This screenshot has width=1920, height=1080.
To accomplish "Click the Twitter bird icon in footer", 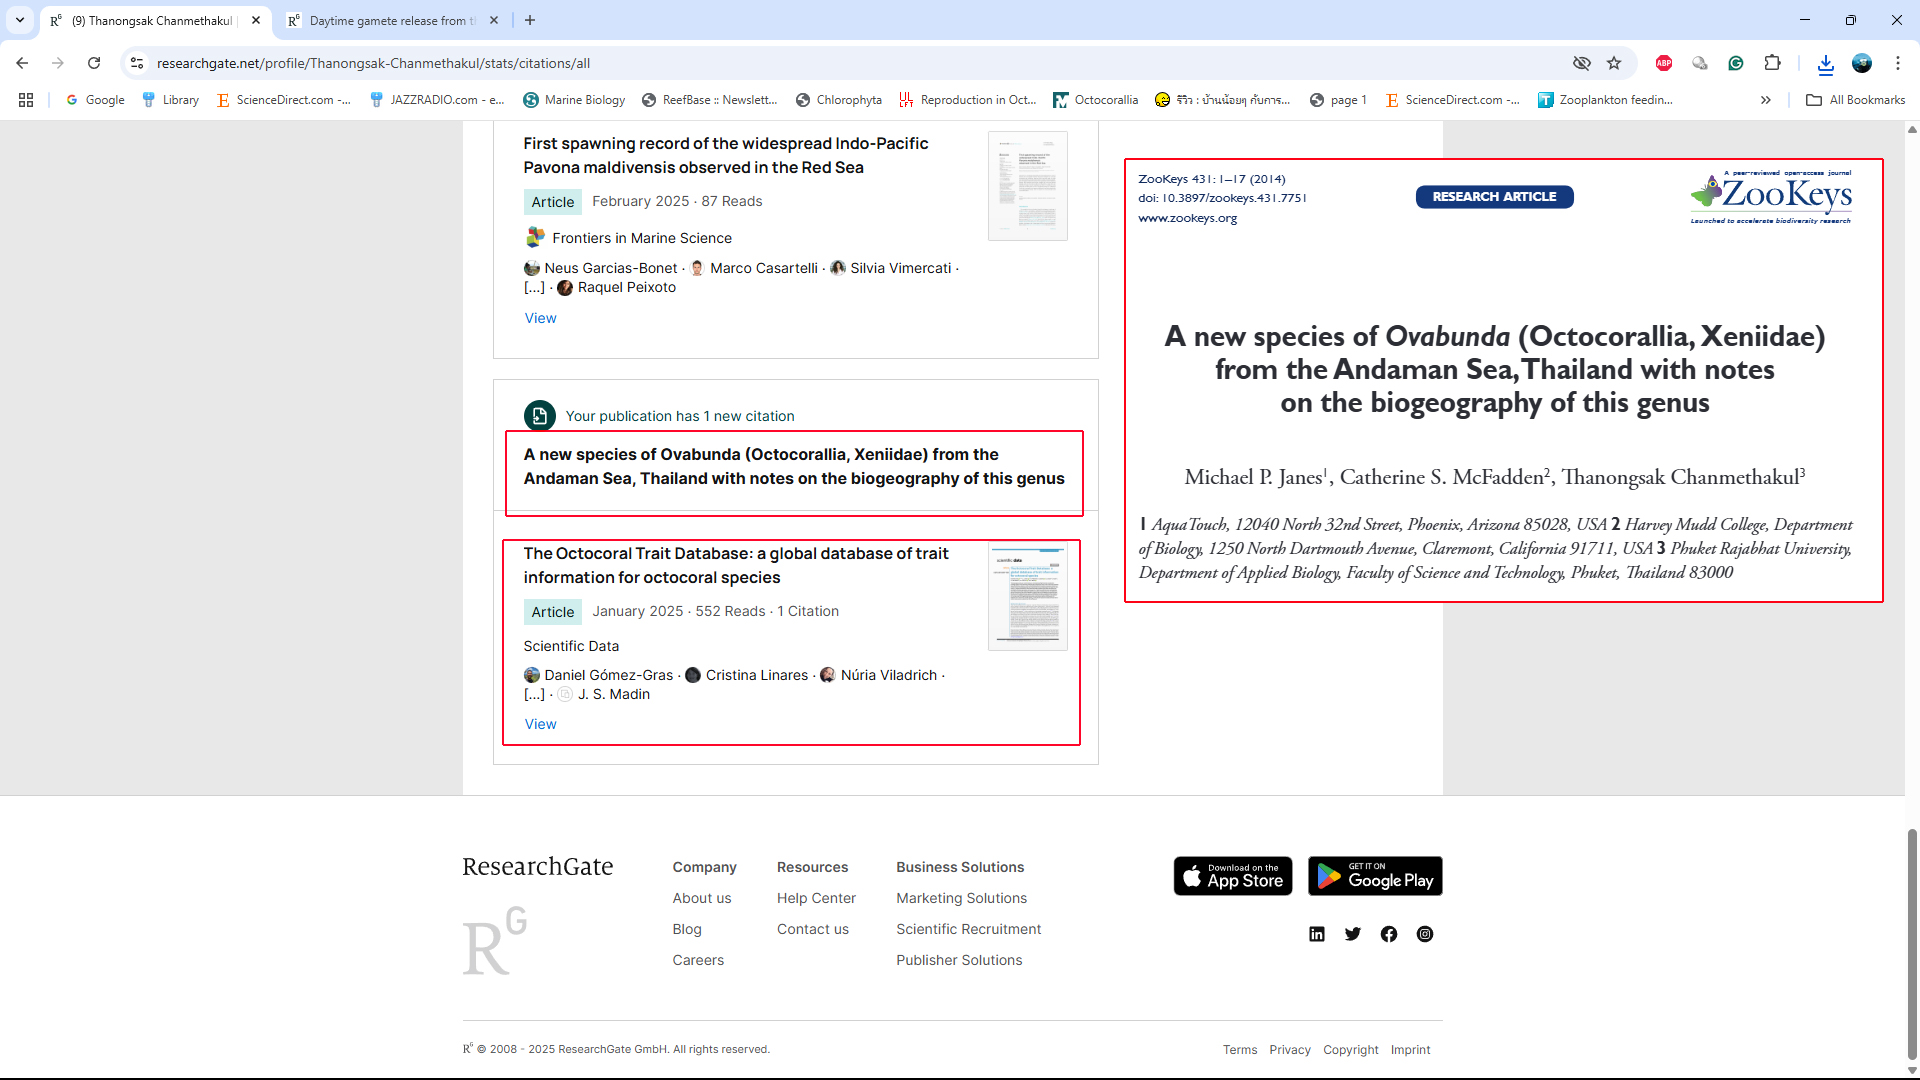I will point(1352,934).
